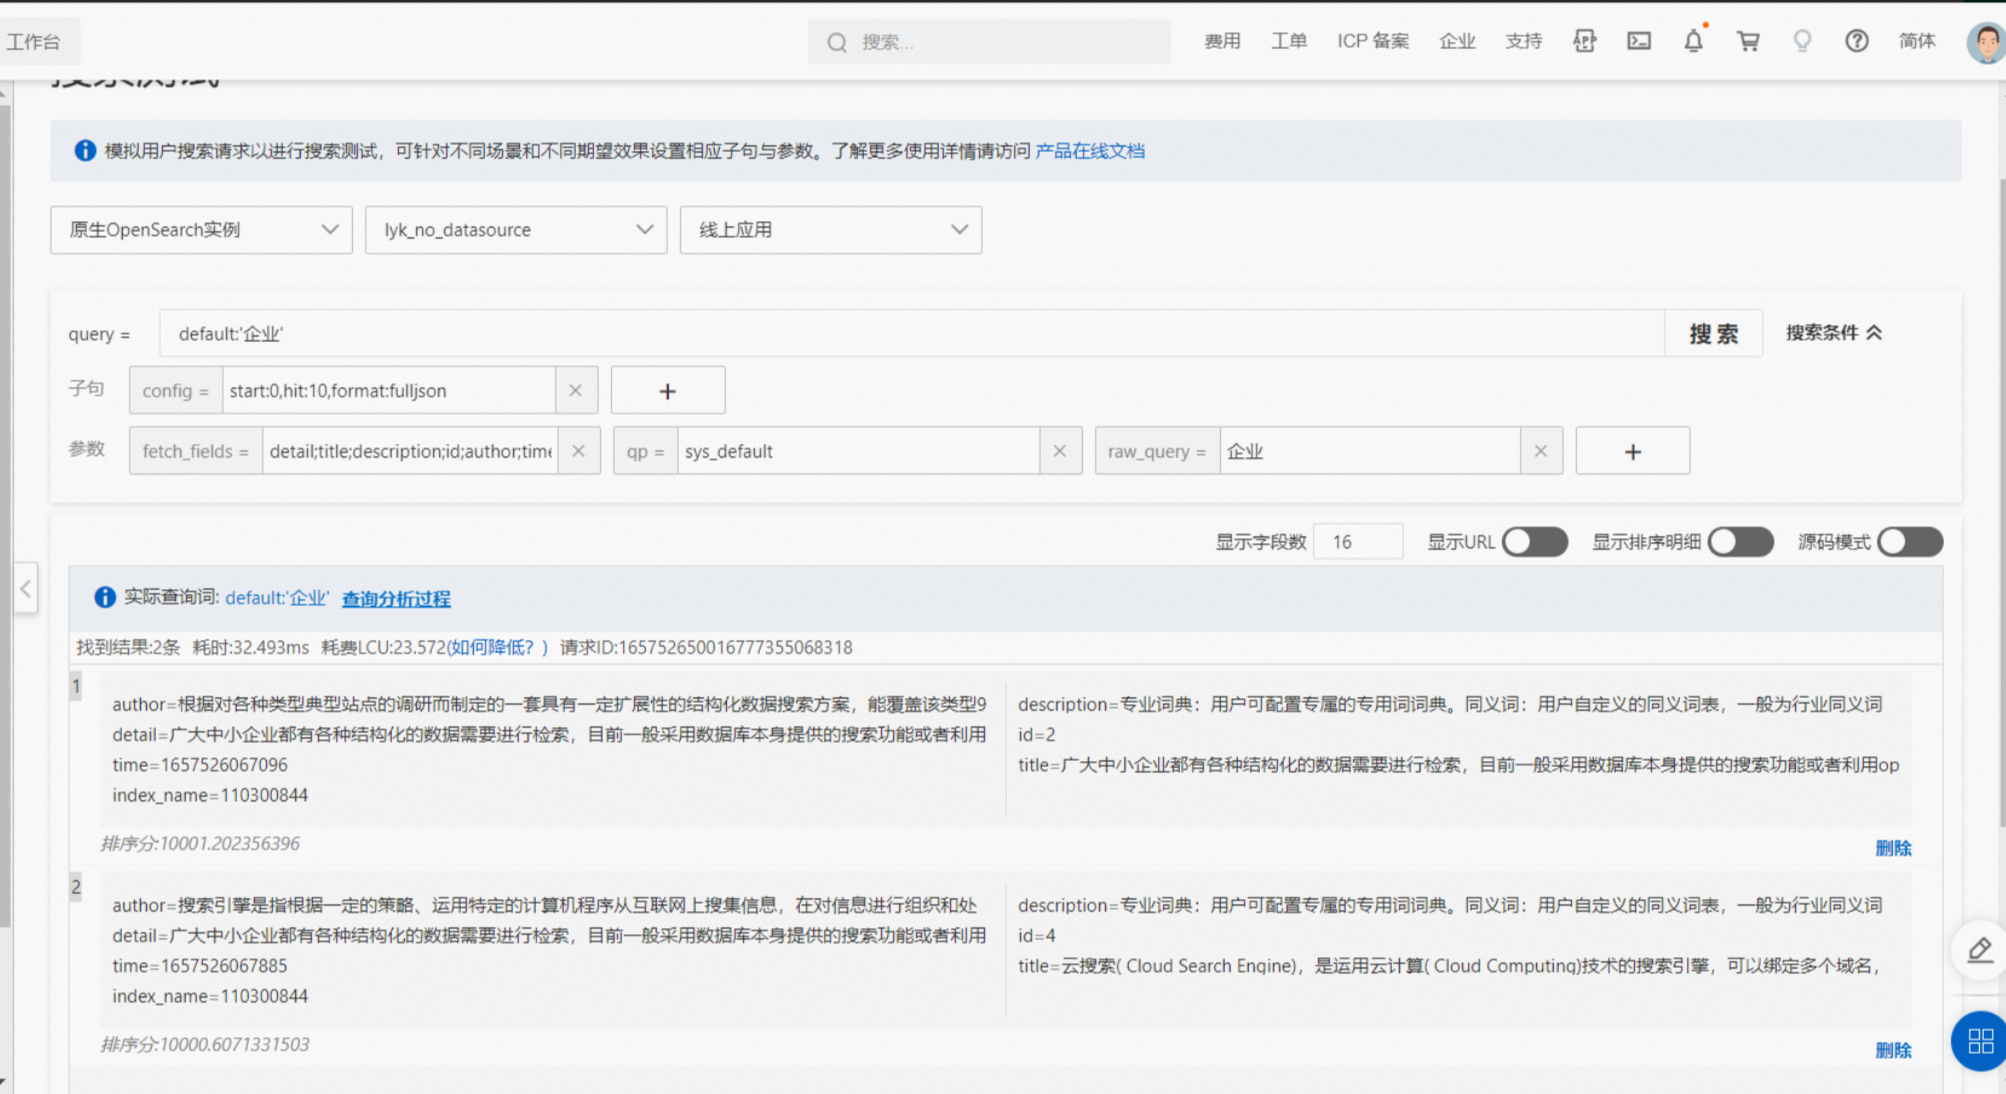Click the info icon beside 实际查询词
The height and width of the screenshot is (1094, 2006).
pos(105,597)
